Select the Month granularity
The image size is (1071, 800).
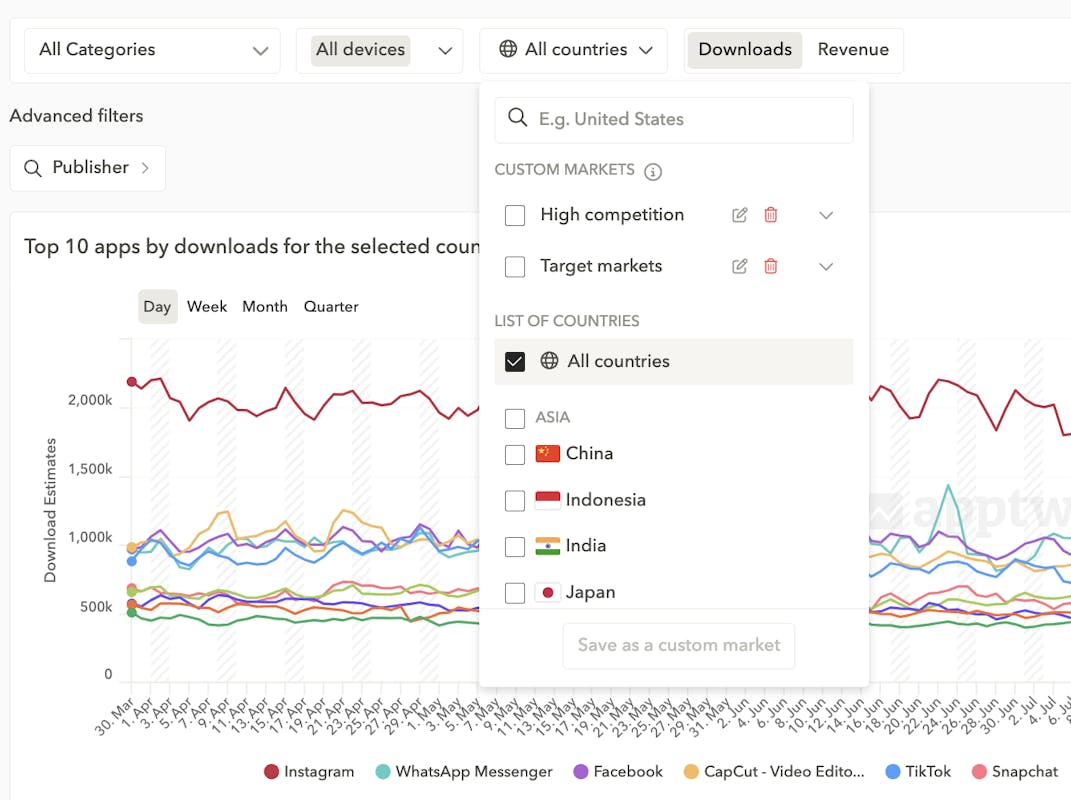point(265,307)
